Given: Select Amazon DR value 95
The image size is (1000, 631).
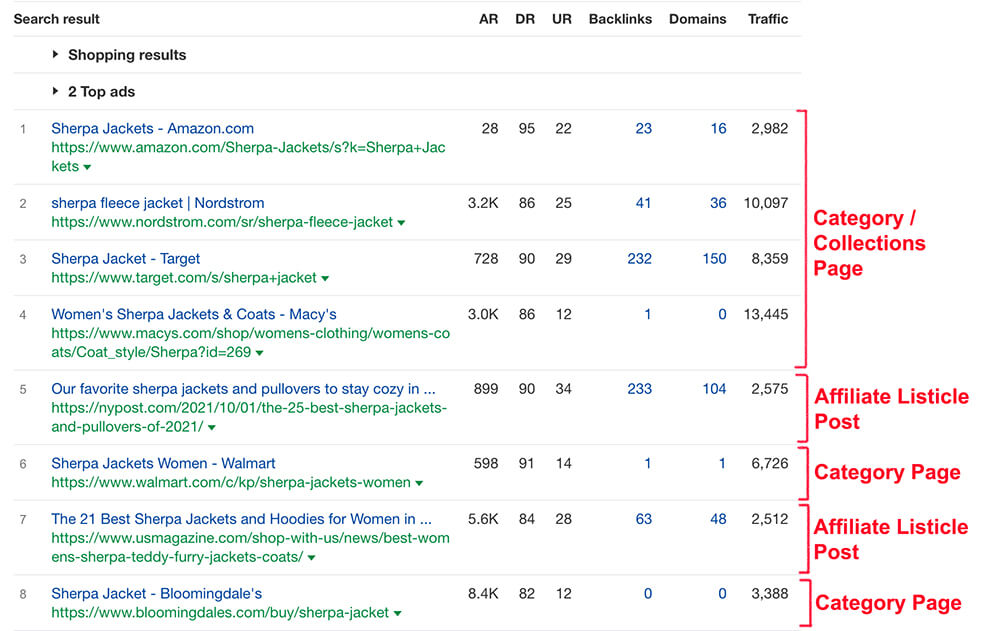Looking at the screenshot, I should tap(527, 128).
